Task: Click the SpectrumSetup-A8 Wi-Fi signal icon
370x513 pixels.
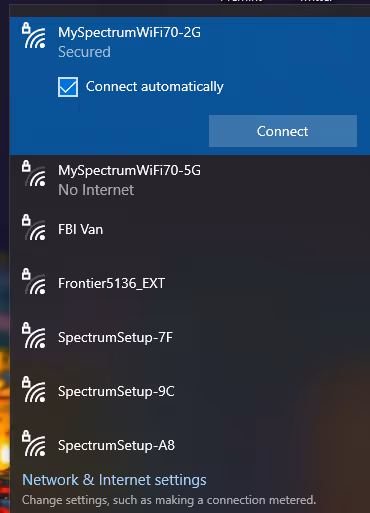Action: click(x=34, y=444)
